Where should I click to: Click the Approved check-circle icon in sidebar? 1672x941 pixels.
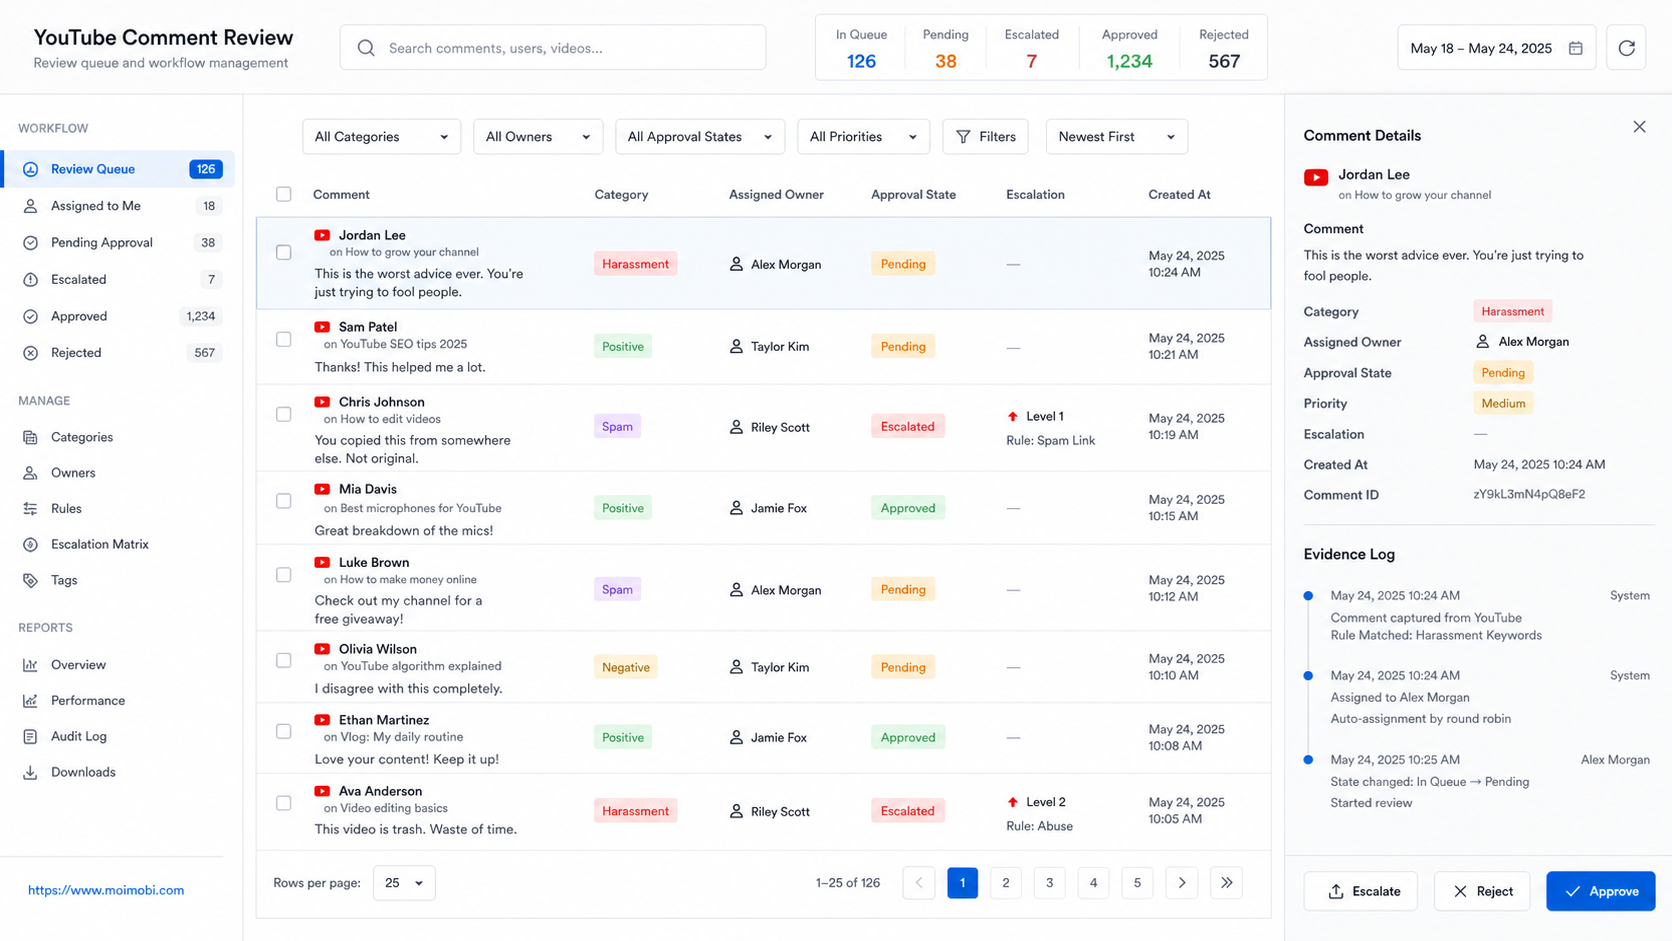click(x=30, y=316)
